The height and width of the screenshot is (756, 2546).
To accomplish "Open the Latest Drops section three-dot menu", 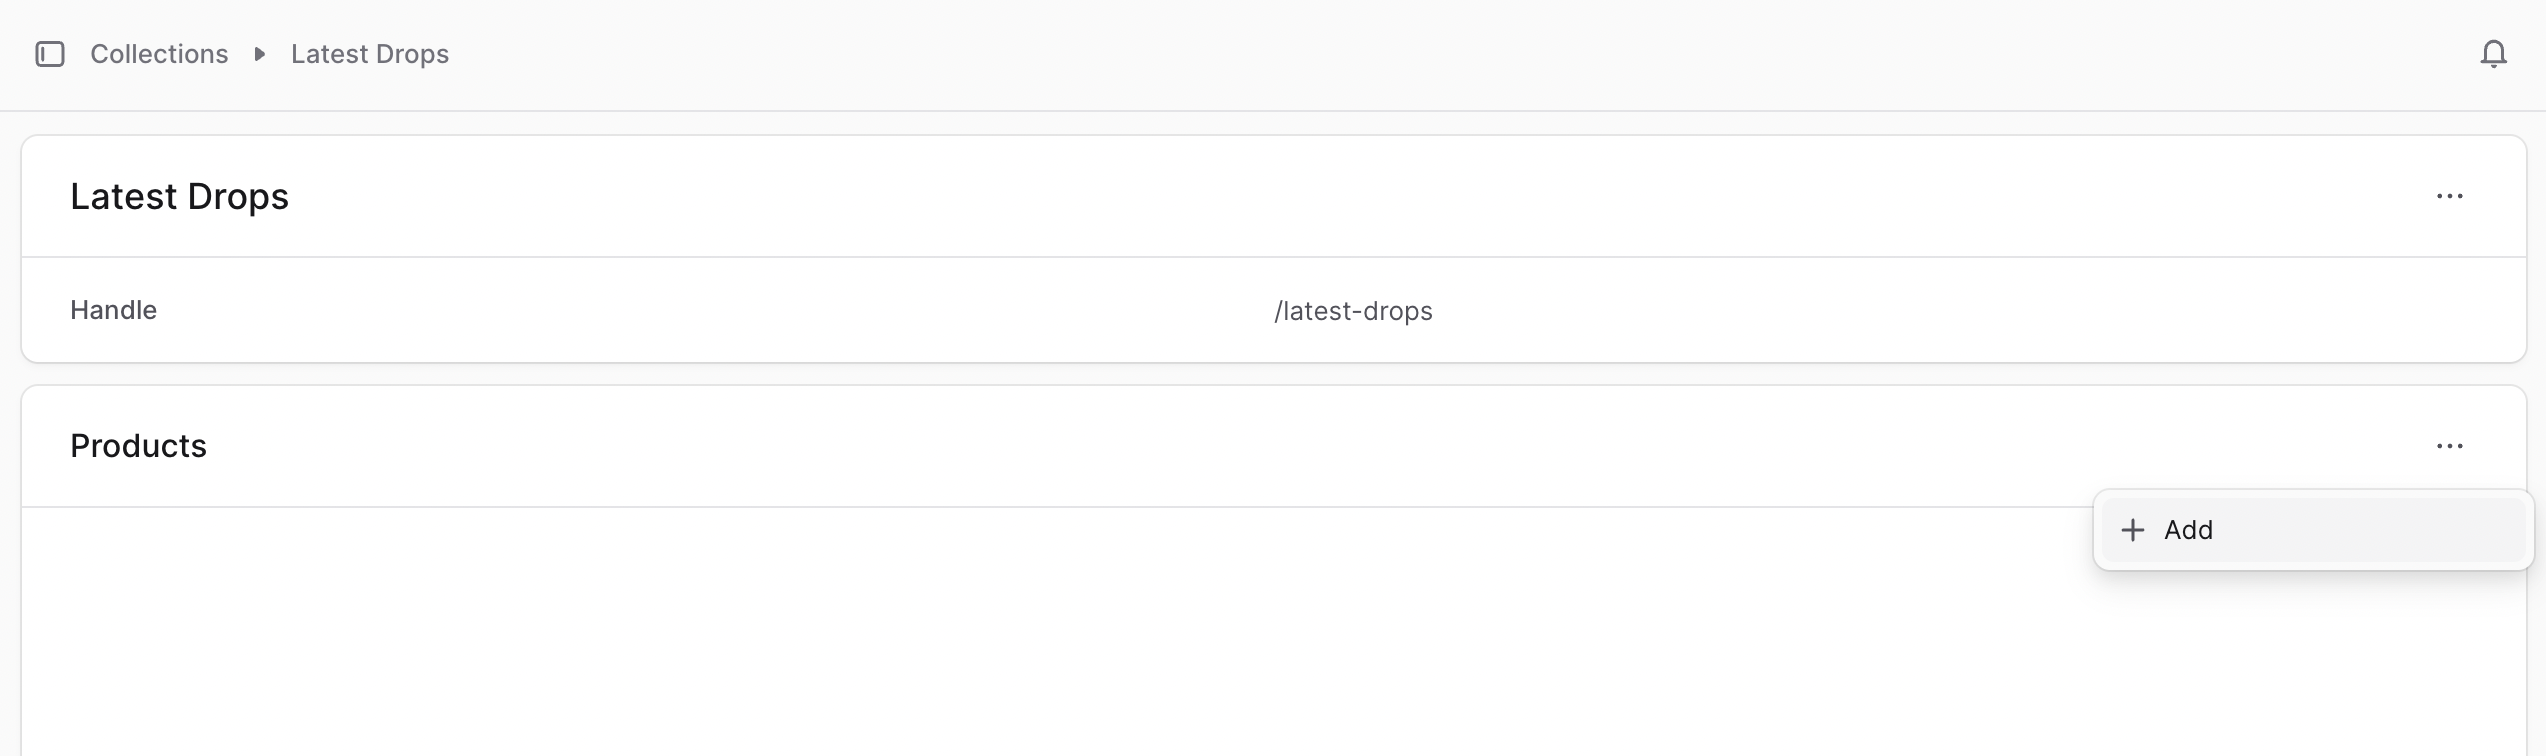I will tap(2449, 196).
